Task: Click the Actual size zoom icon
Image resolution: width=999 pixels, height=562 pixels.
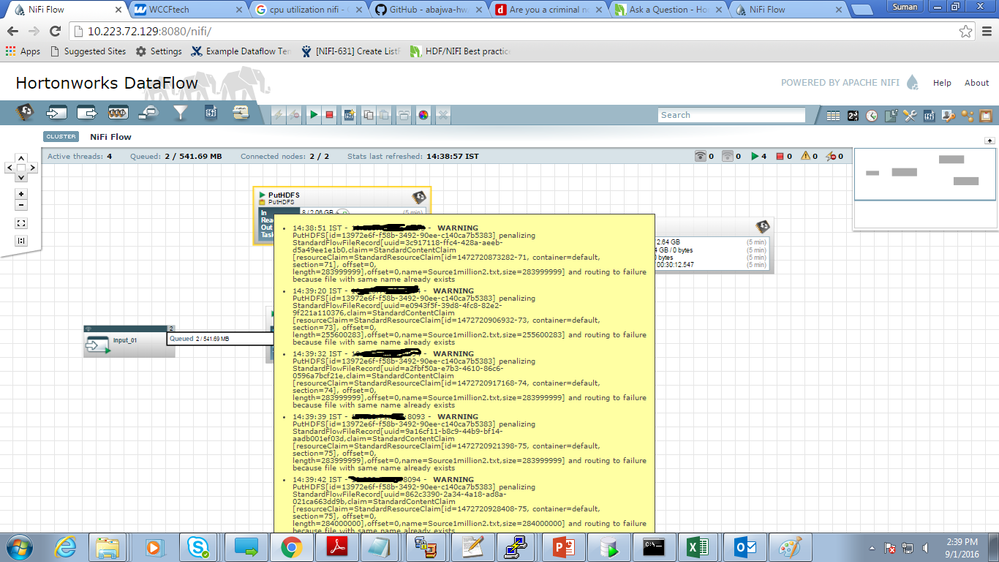Action: 21,241
